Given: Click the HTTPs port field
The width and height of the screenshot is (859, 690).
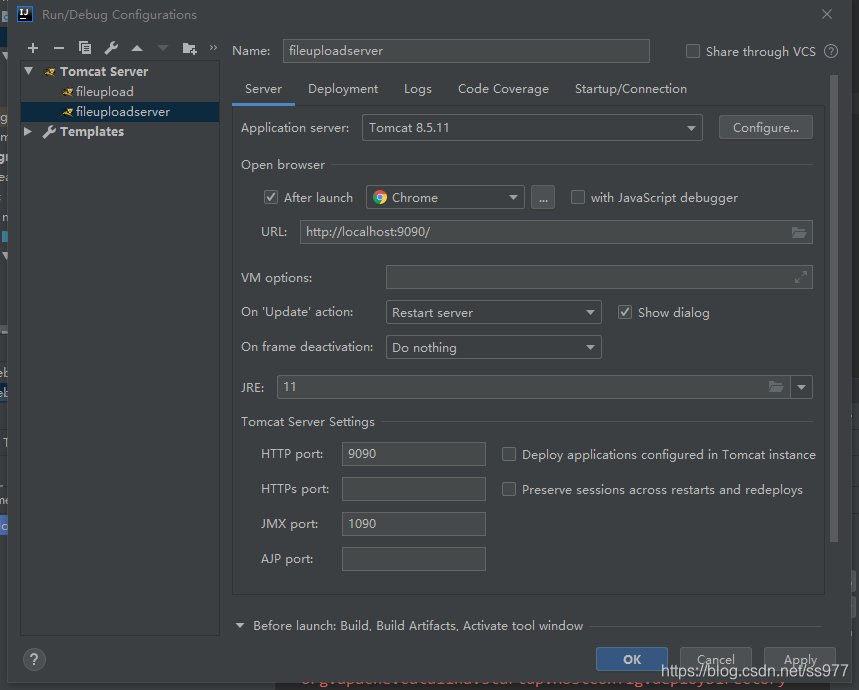Looking at the screenshot, I should 414,489.
